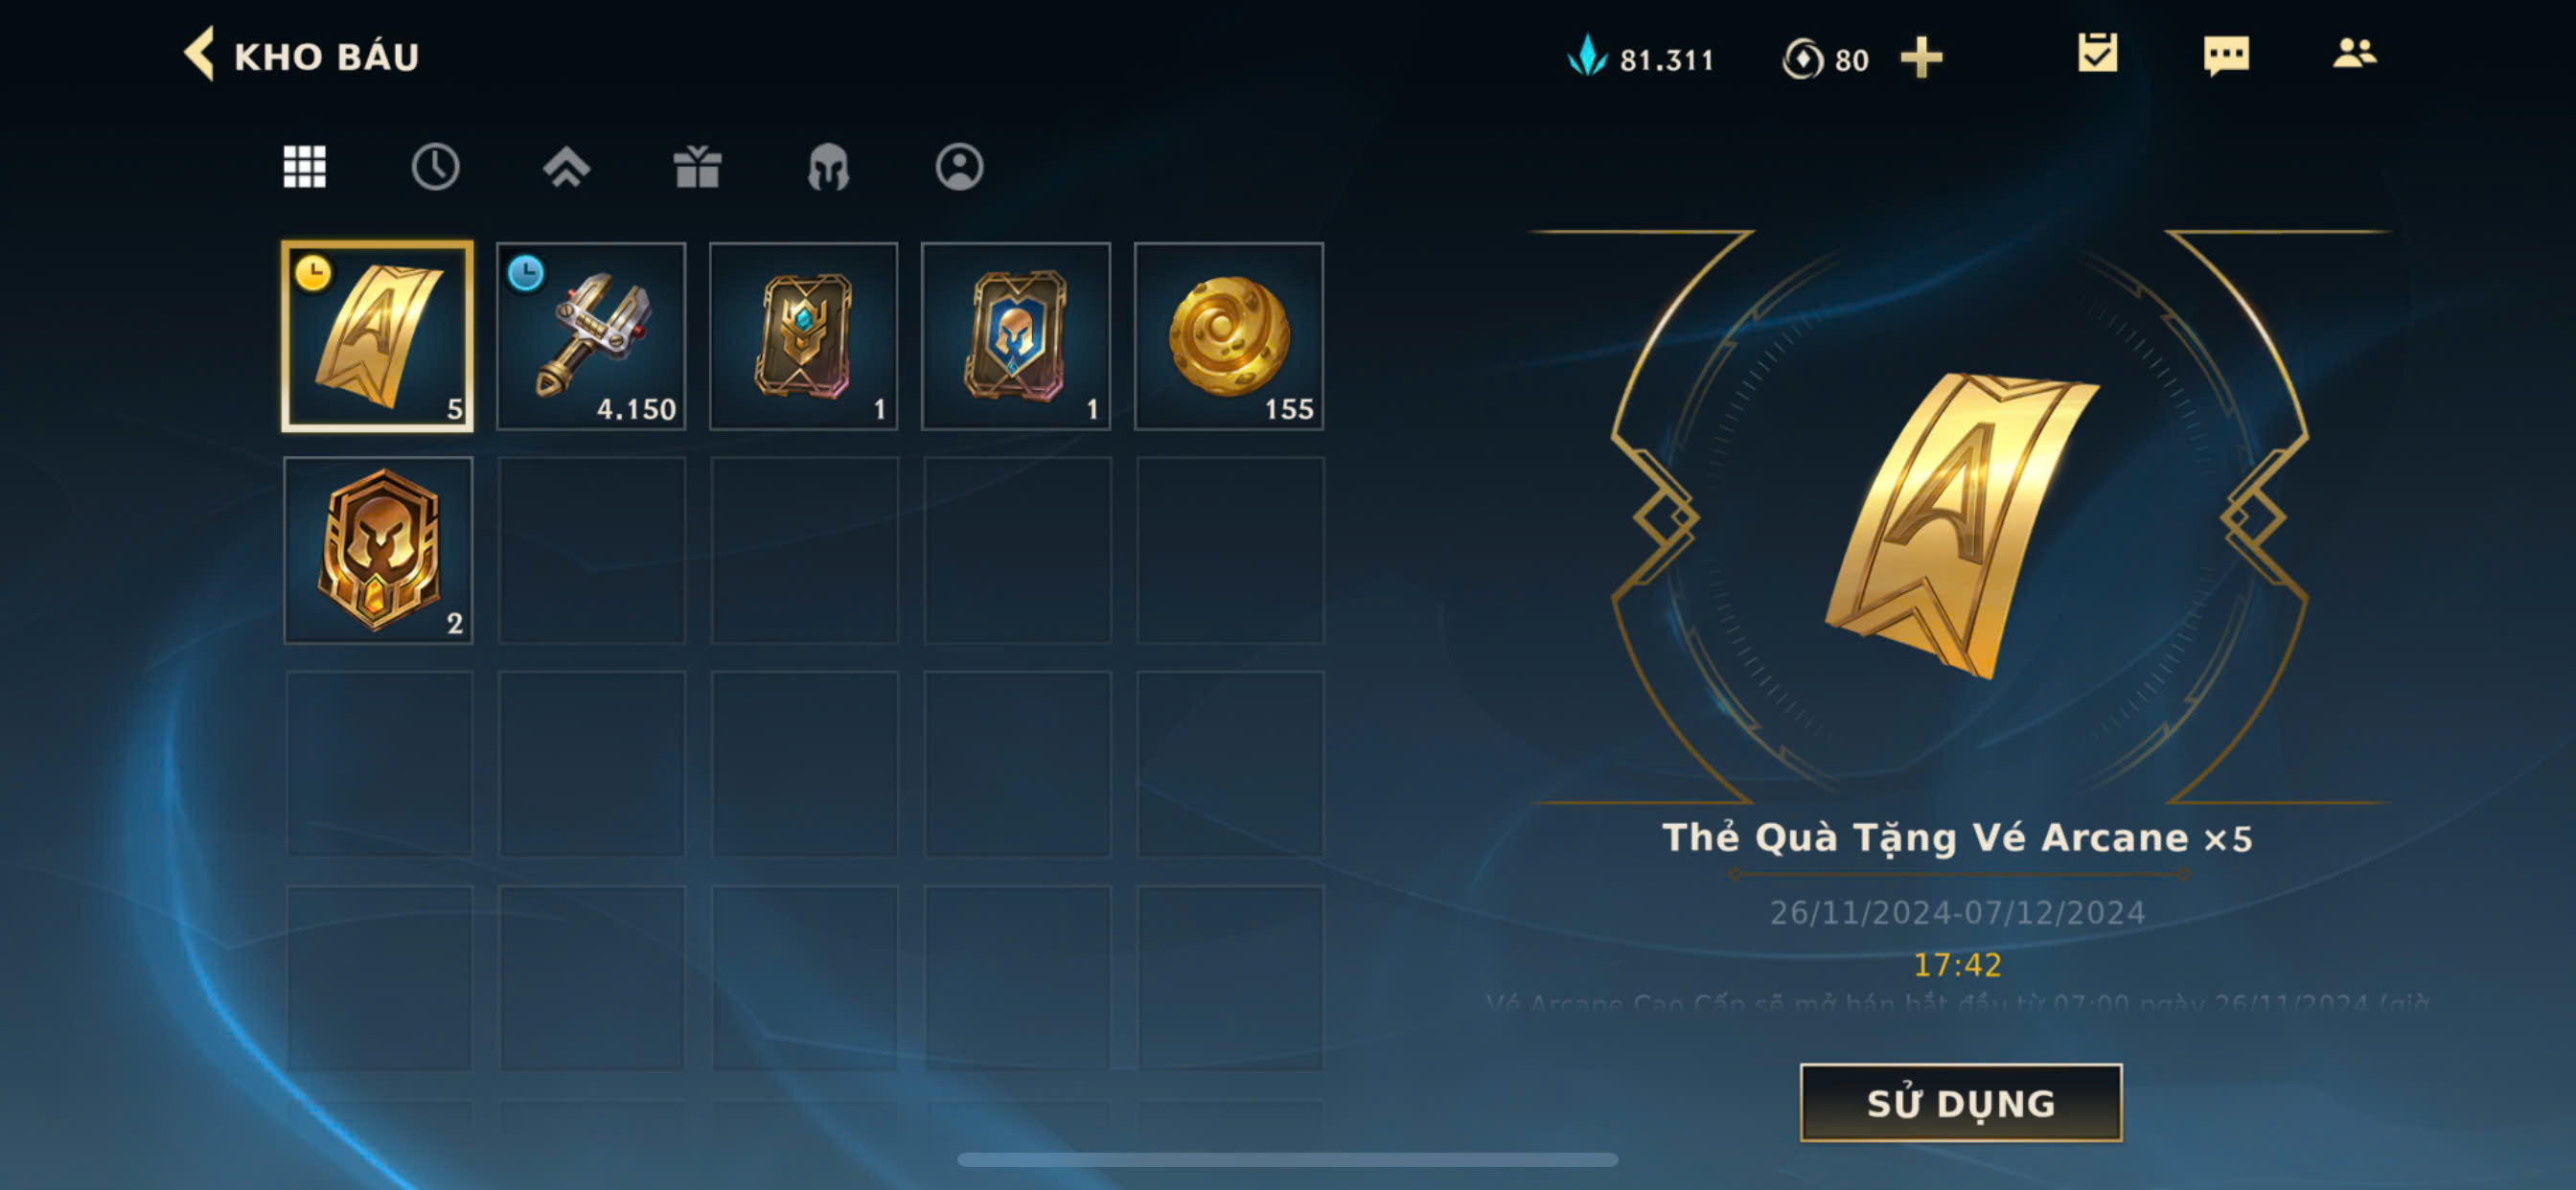Open the friends list icon
The width and height of the screenshot is (2576, 1190).
(2354, 53)
